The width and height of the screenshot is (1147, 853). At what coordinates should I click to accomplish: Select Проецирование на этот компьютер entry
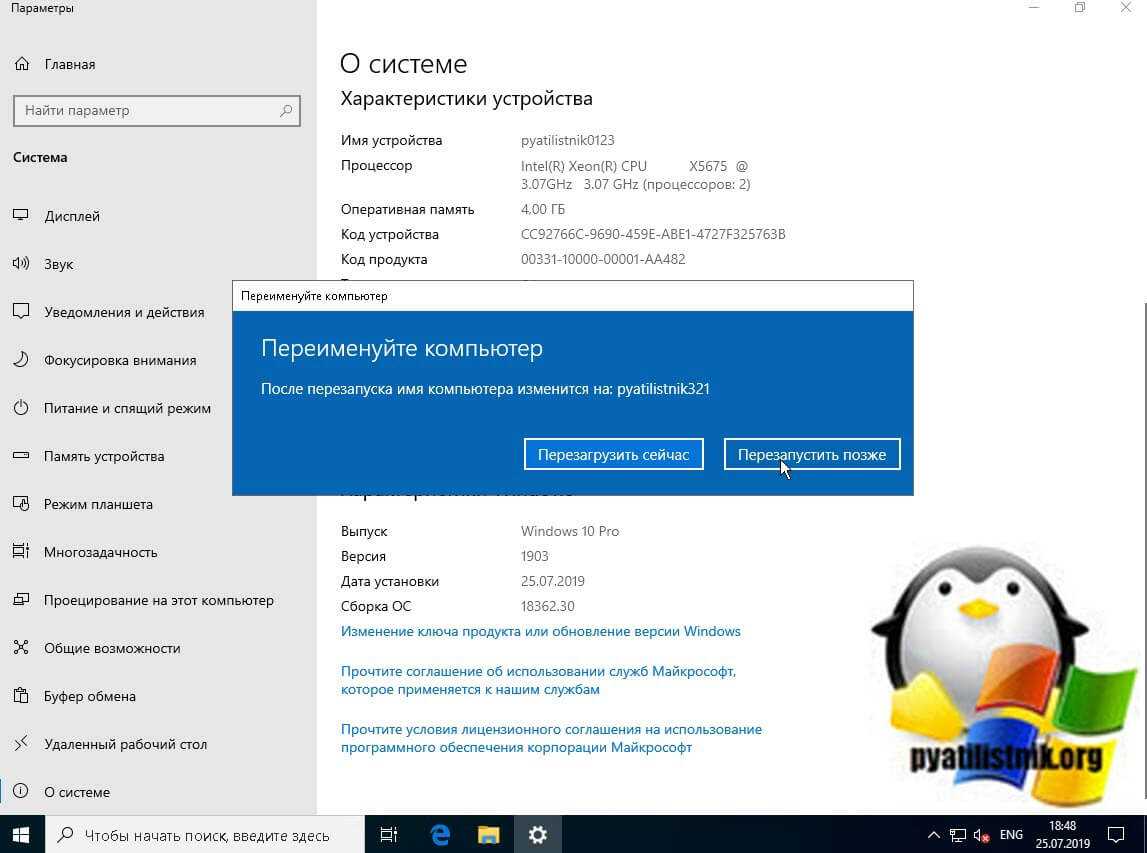[x=159, y=600]
